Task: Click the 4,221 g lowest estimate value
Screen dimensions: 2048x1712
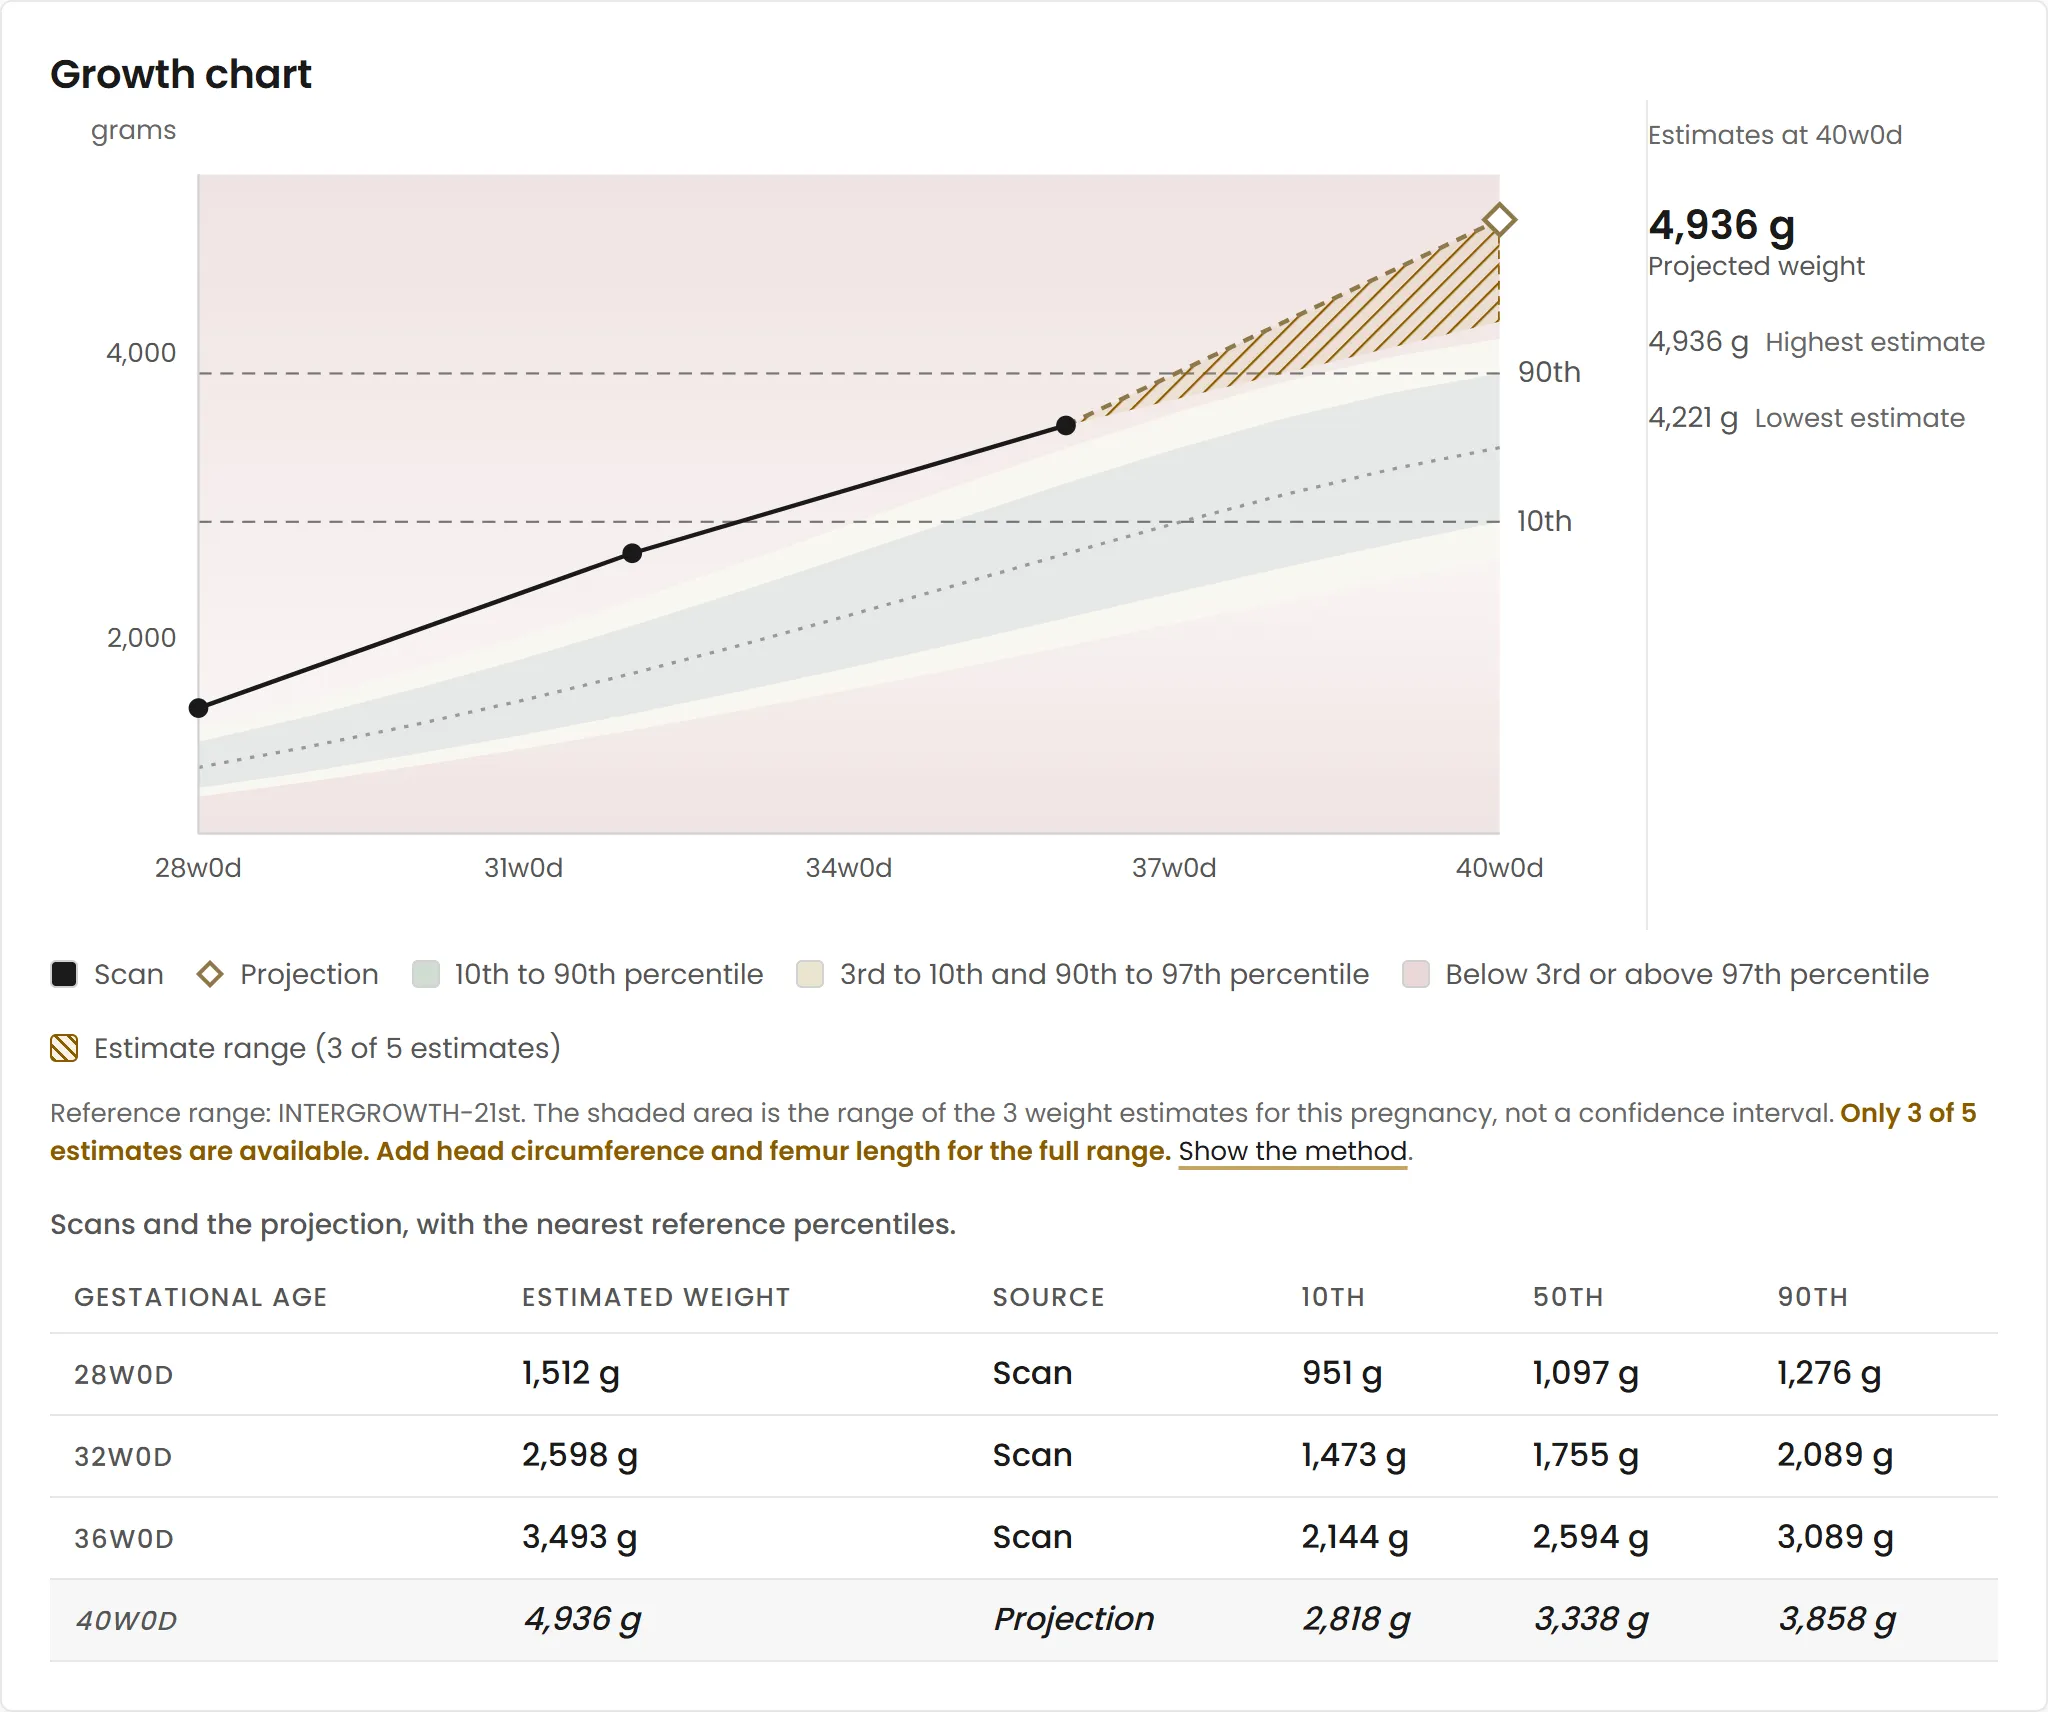Action: pyautogui.click(x=1693, y=418)
